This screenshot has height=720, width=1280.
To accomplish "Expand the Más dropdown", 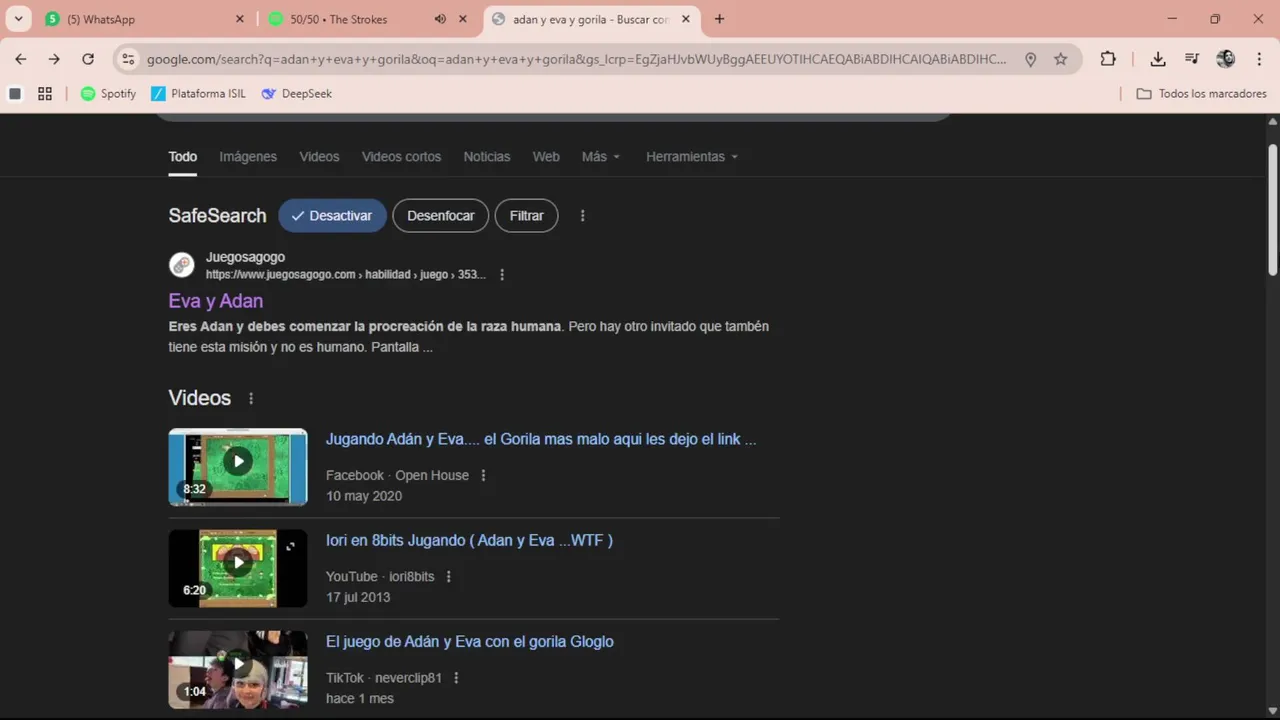I will [601, 157].
